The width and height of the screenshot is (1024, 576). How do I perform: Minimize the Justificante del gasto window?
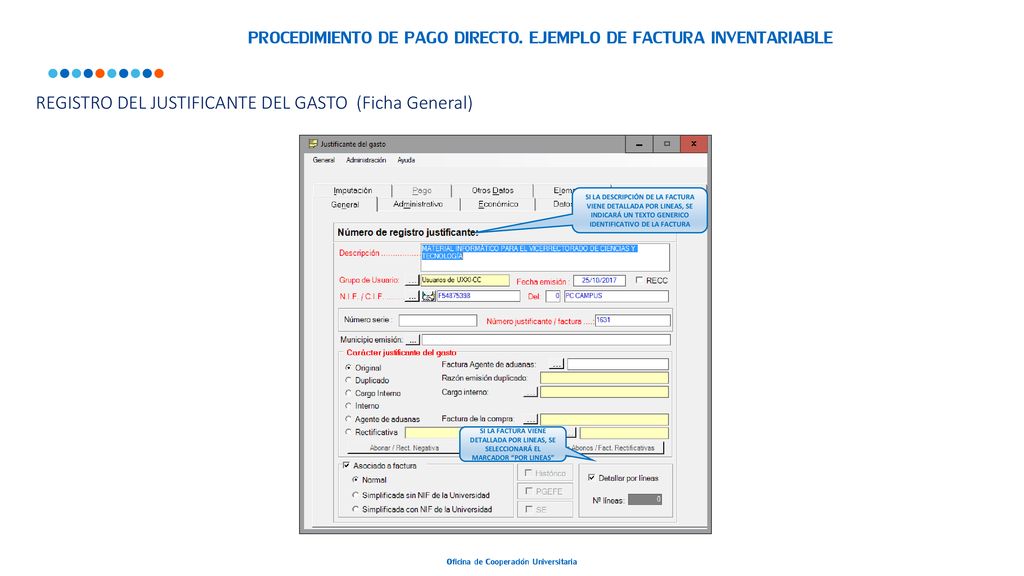click(x=639, y=144)
